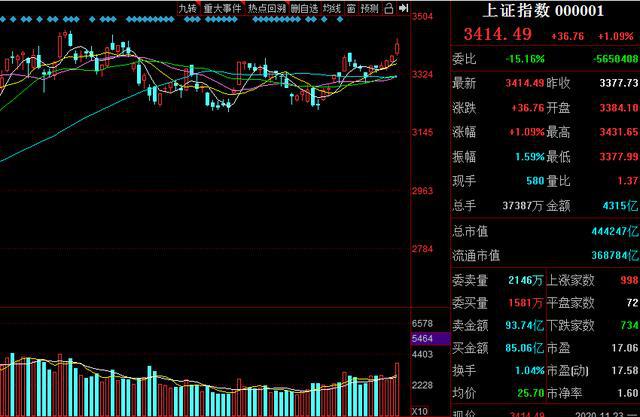
Task: Click the last red candlestick on chart
Action: click(x=397, y=48)
